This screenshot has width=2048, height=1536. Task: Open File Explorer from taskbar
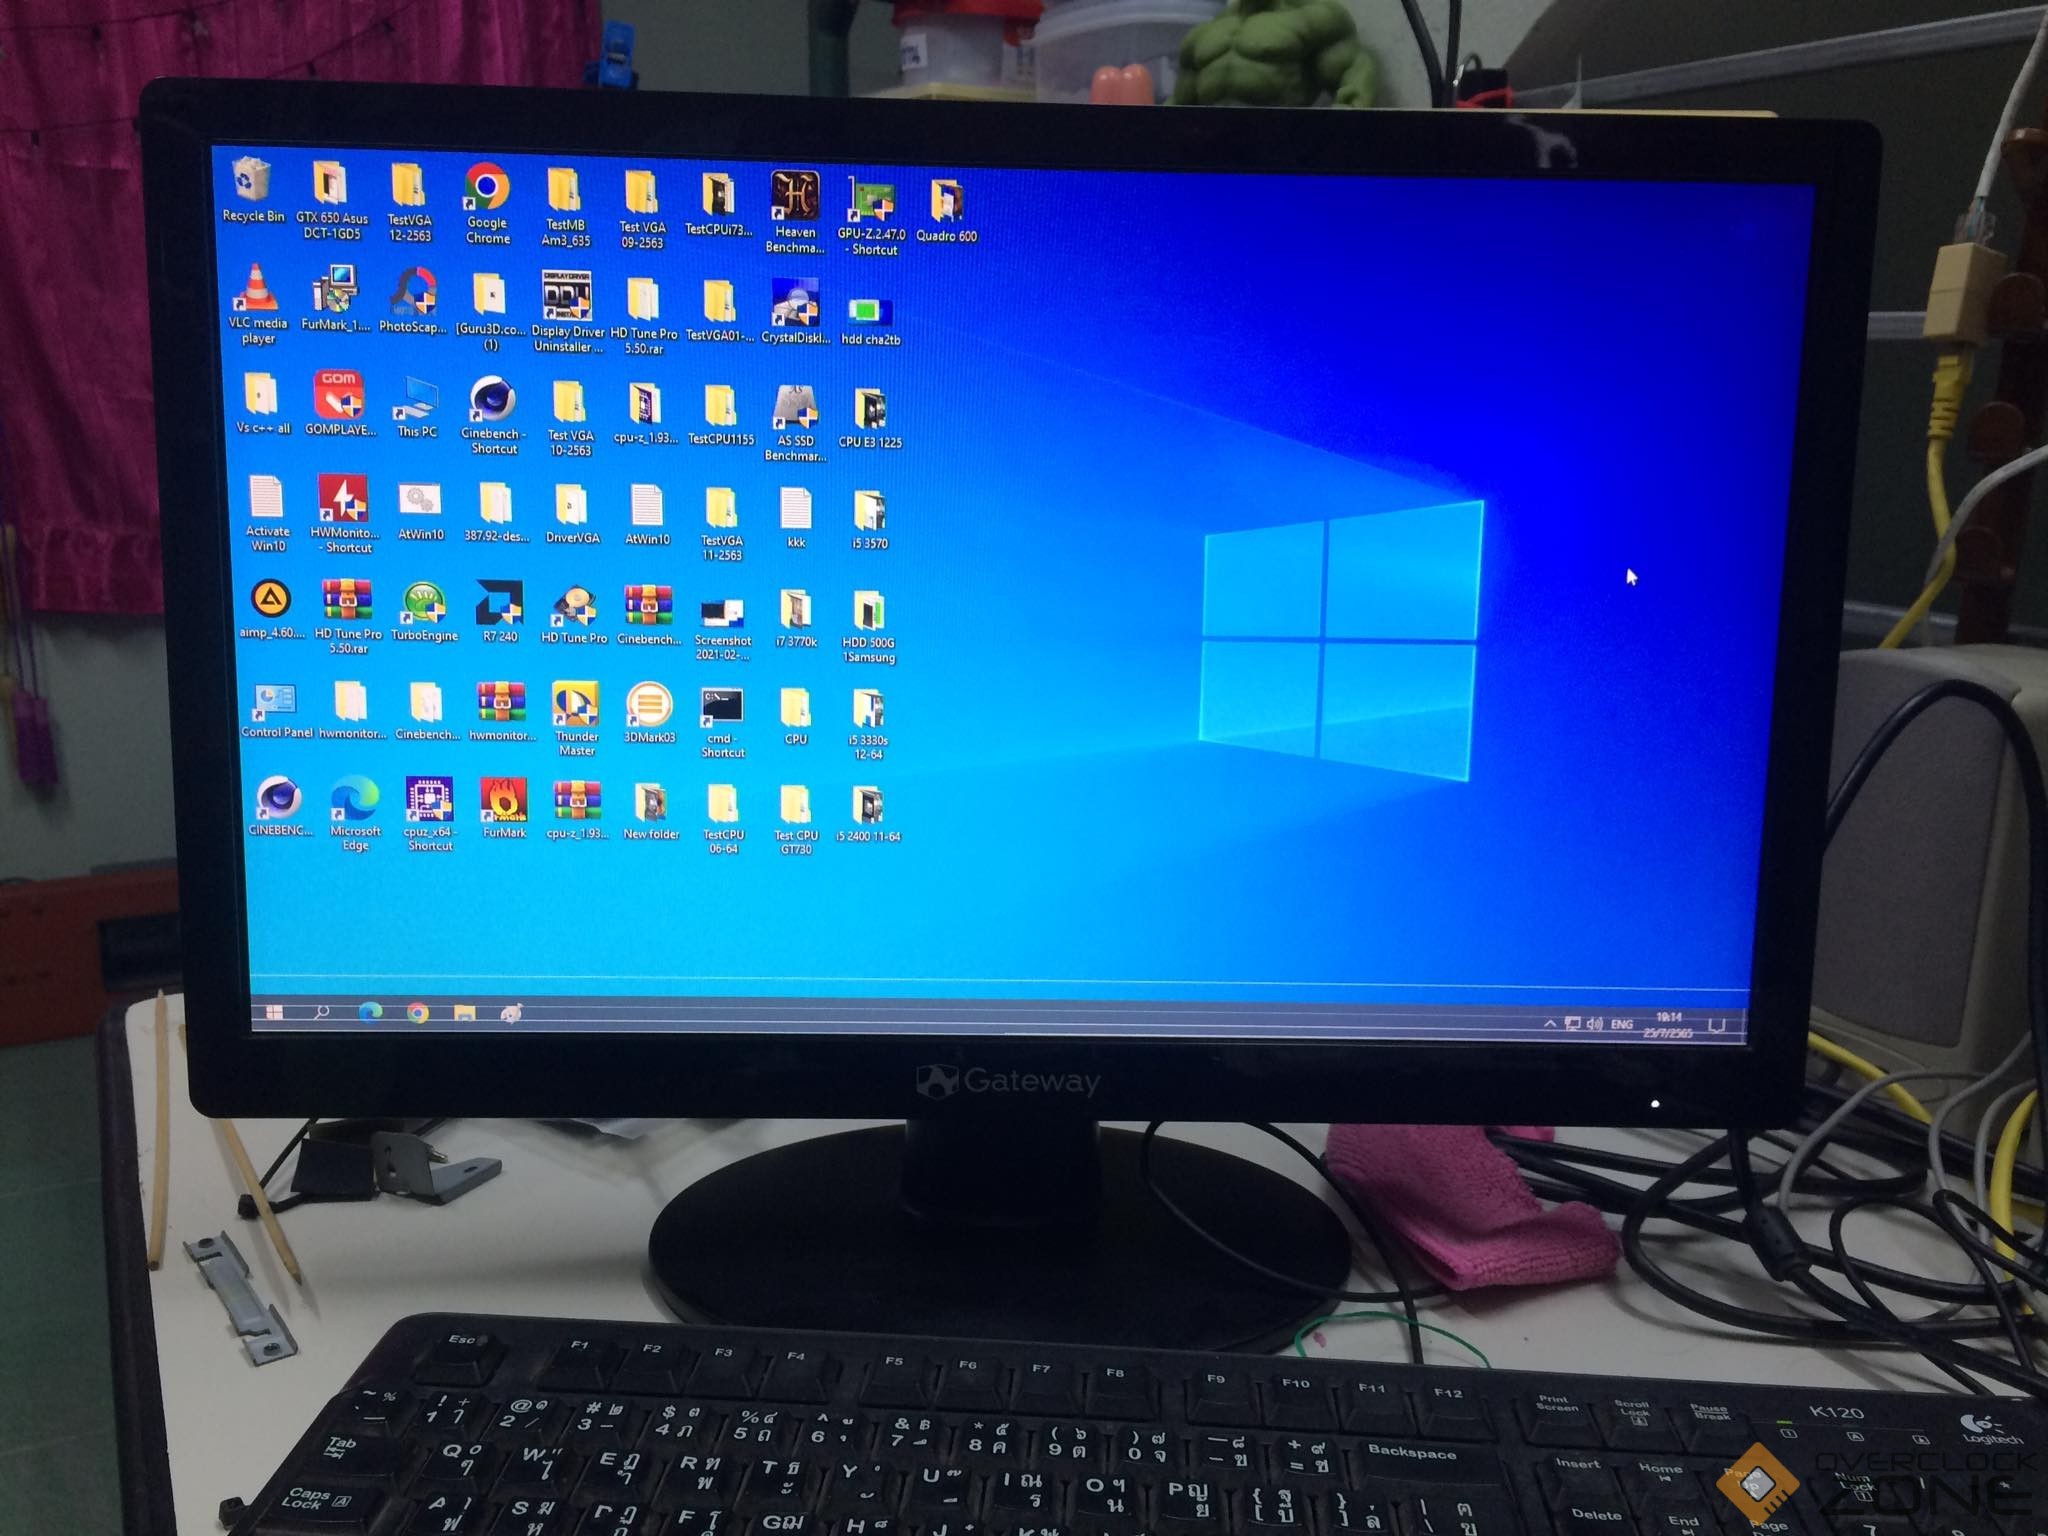464,1013
